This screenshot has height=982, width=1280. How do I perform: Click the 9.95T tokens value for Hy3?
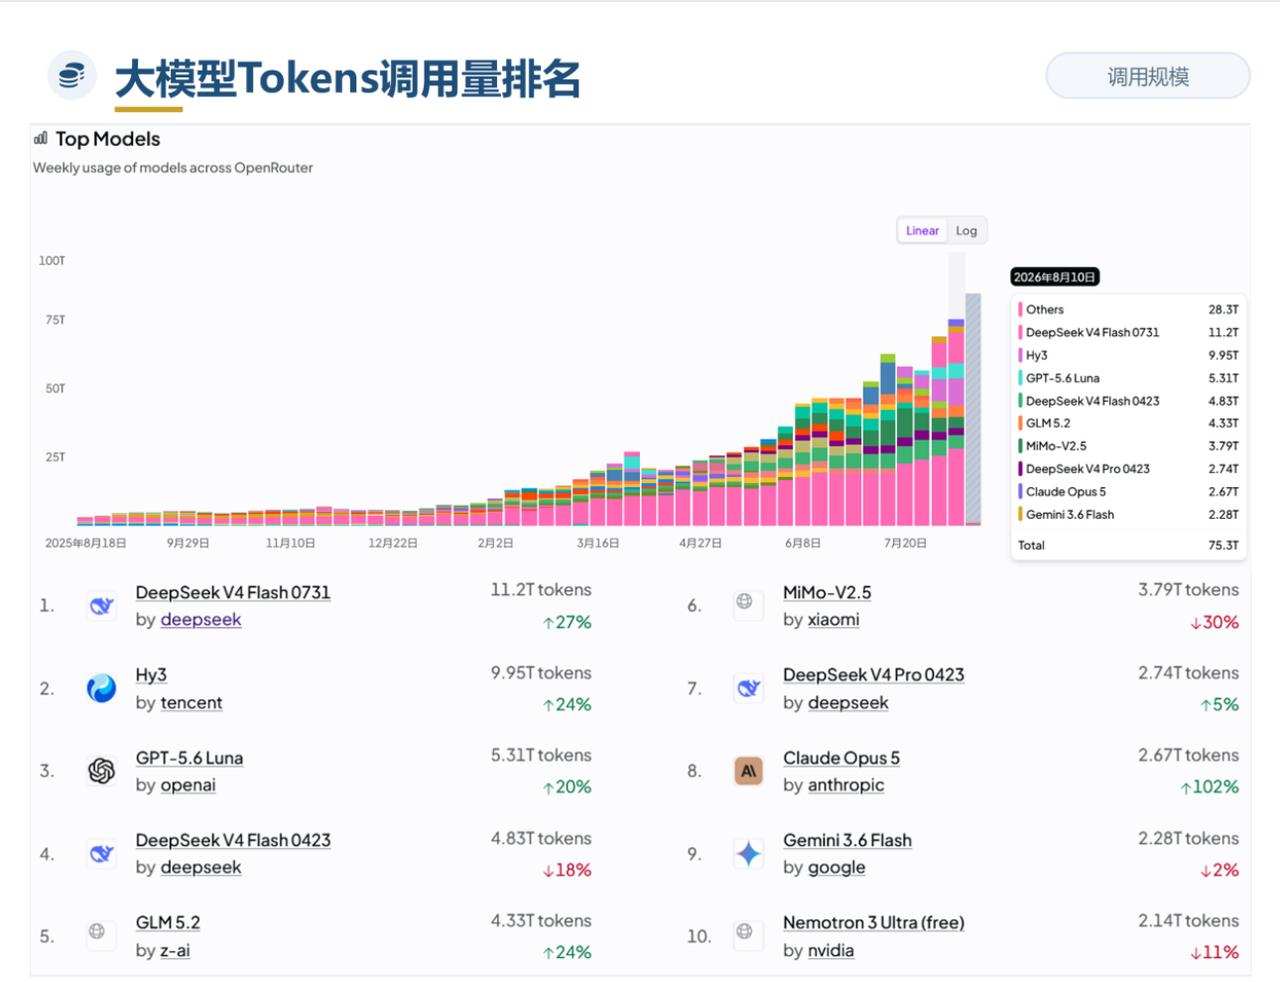(x=541, y=673)
